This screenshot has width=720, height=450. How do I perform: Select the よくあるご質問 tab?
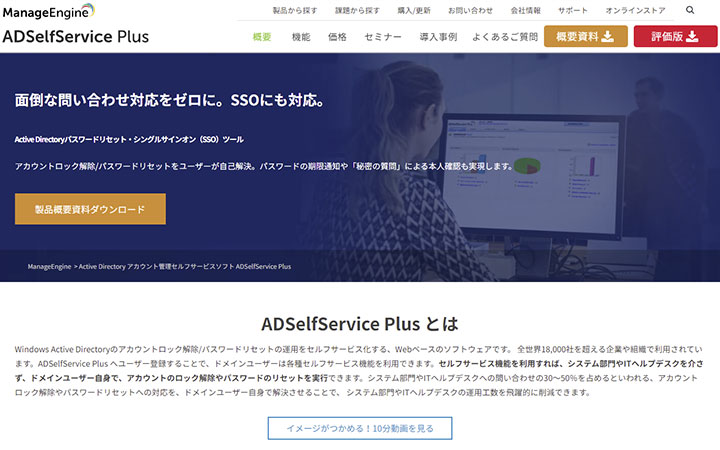tap(505, 37)
